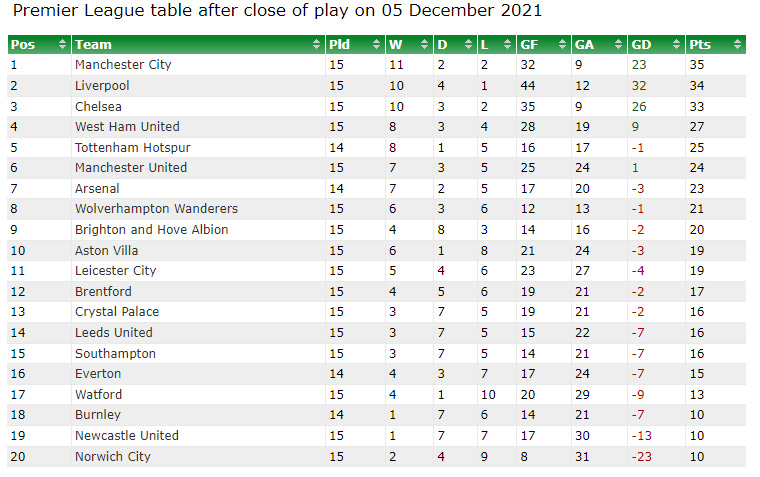The image size is (760, 477).
Task: Click the sort arrows in GD column
Action: (676, 44)
